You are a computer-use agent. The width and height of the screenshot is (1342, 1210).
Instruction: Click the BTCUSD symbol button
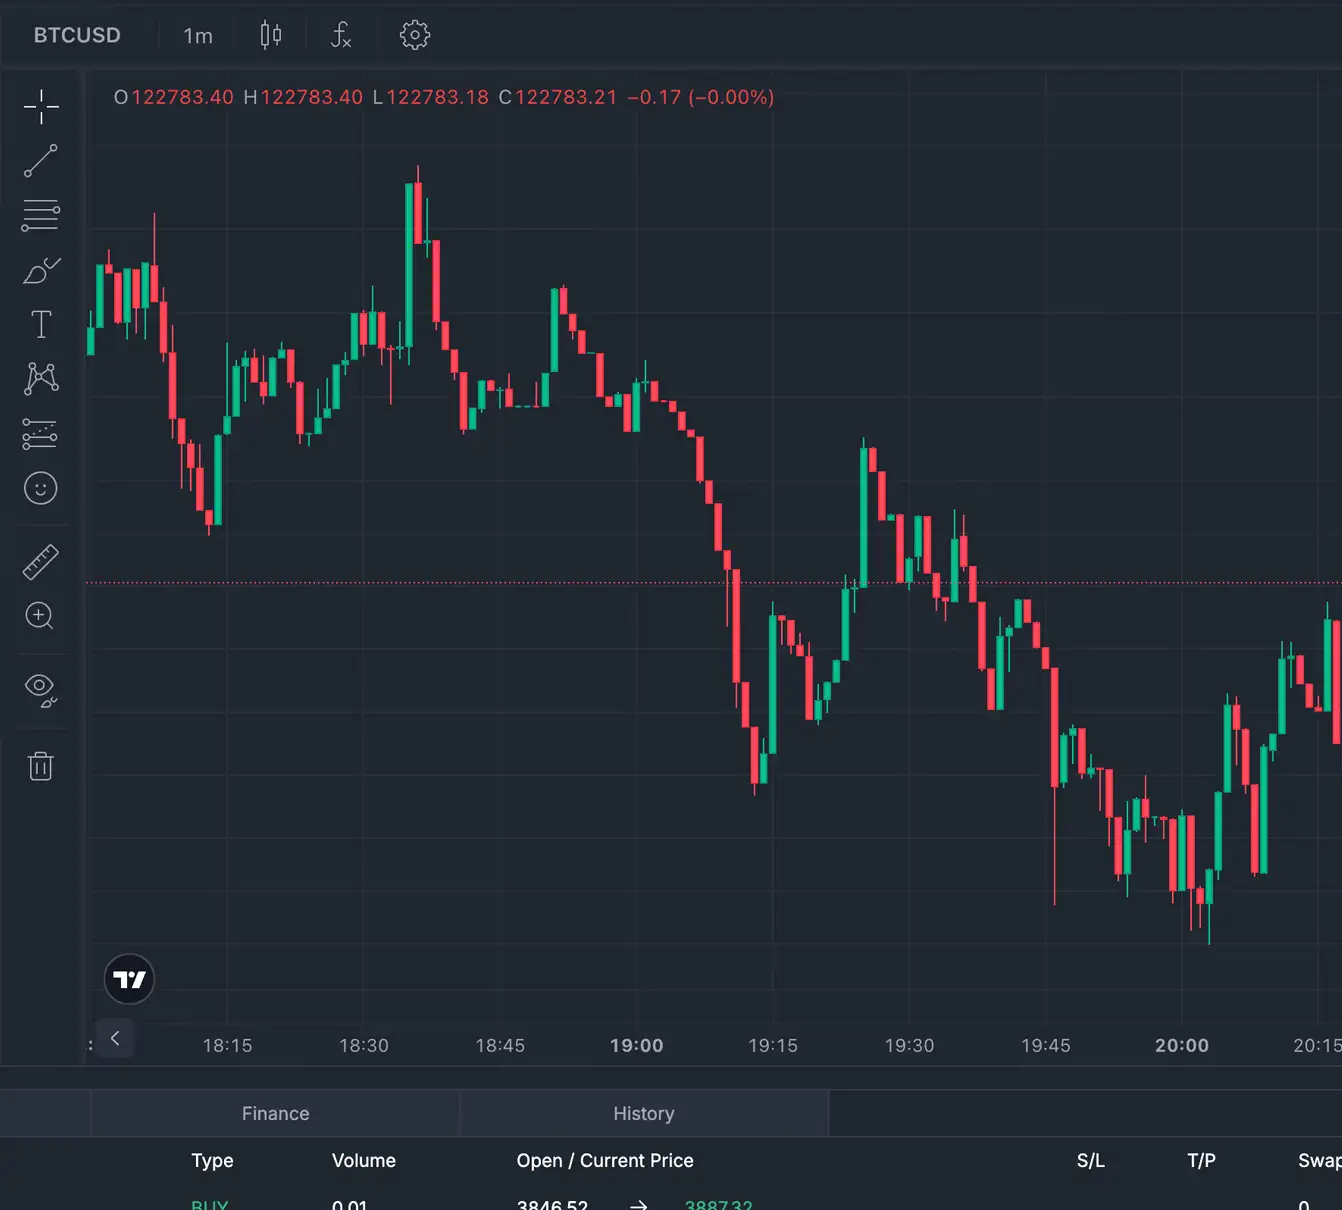[x=77, y=35]
